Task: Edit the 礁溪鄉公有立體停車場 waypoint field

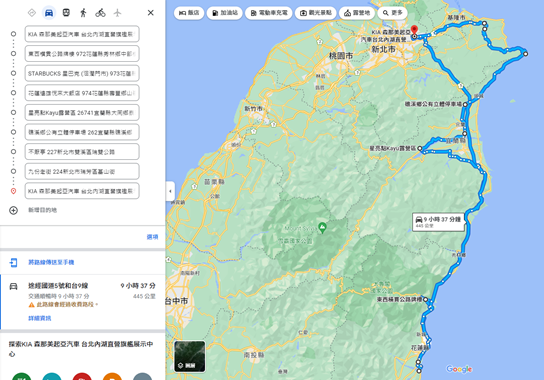Action: [82, 132]
